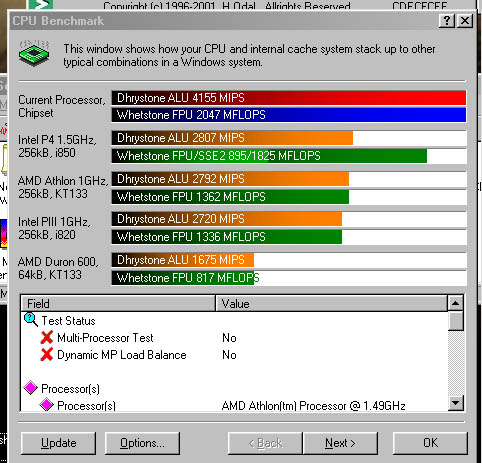The height and width of the screenshot is (463, 482).
Task: Click the AMD Athlon 1GHz label
Action: point(63,187)
